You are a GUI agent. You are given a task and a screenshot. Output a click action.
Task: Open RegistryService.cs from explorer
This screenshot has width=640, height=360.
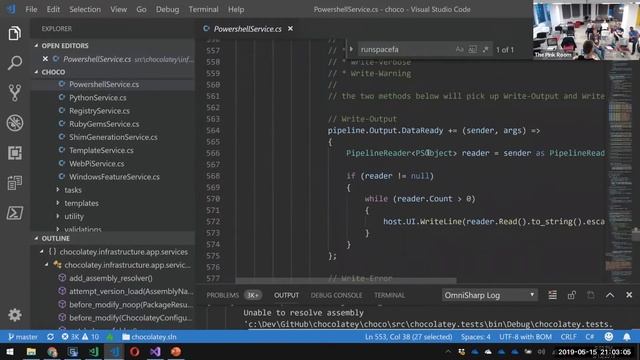click(x=99, y=111)
